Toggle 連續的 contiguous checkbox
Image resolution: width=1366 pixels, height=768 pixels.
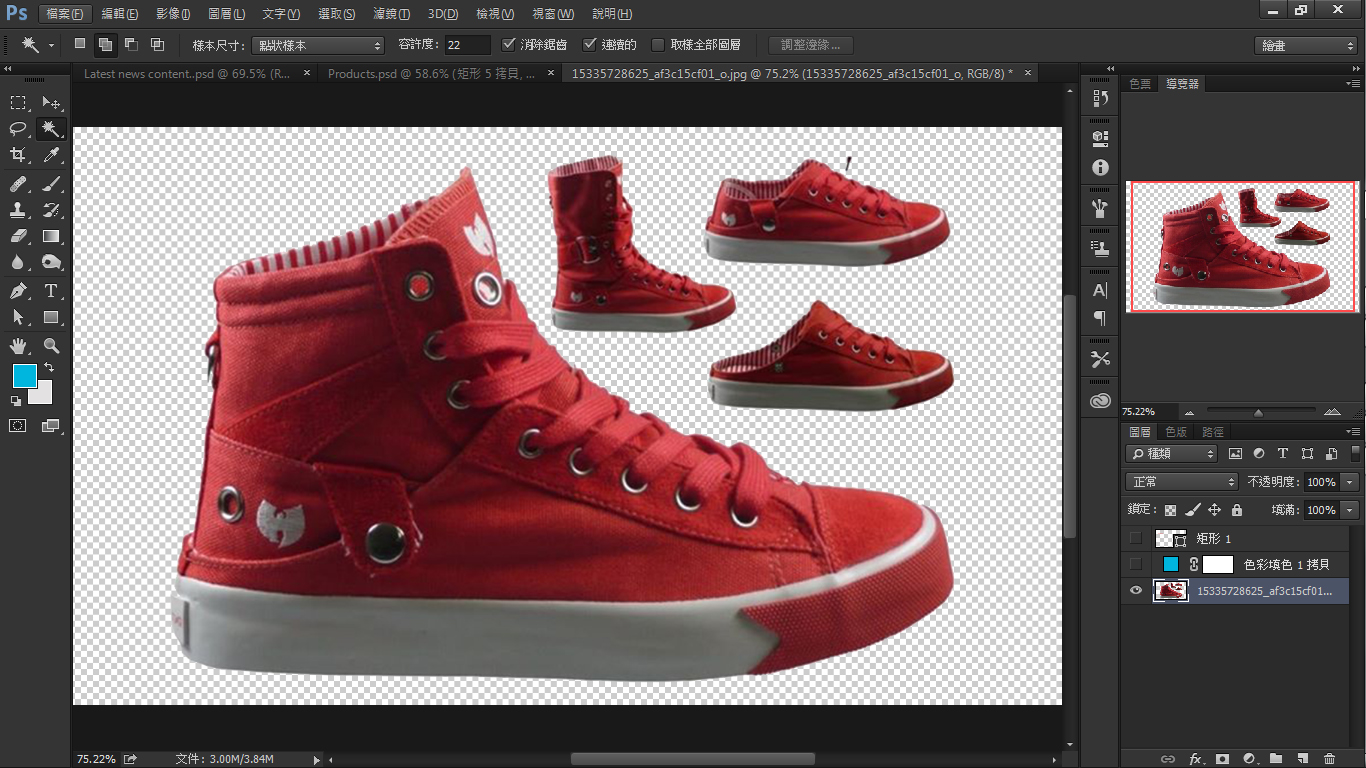tap(590, 44)
